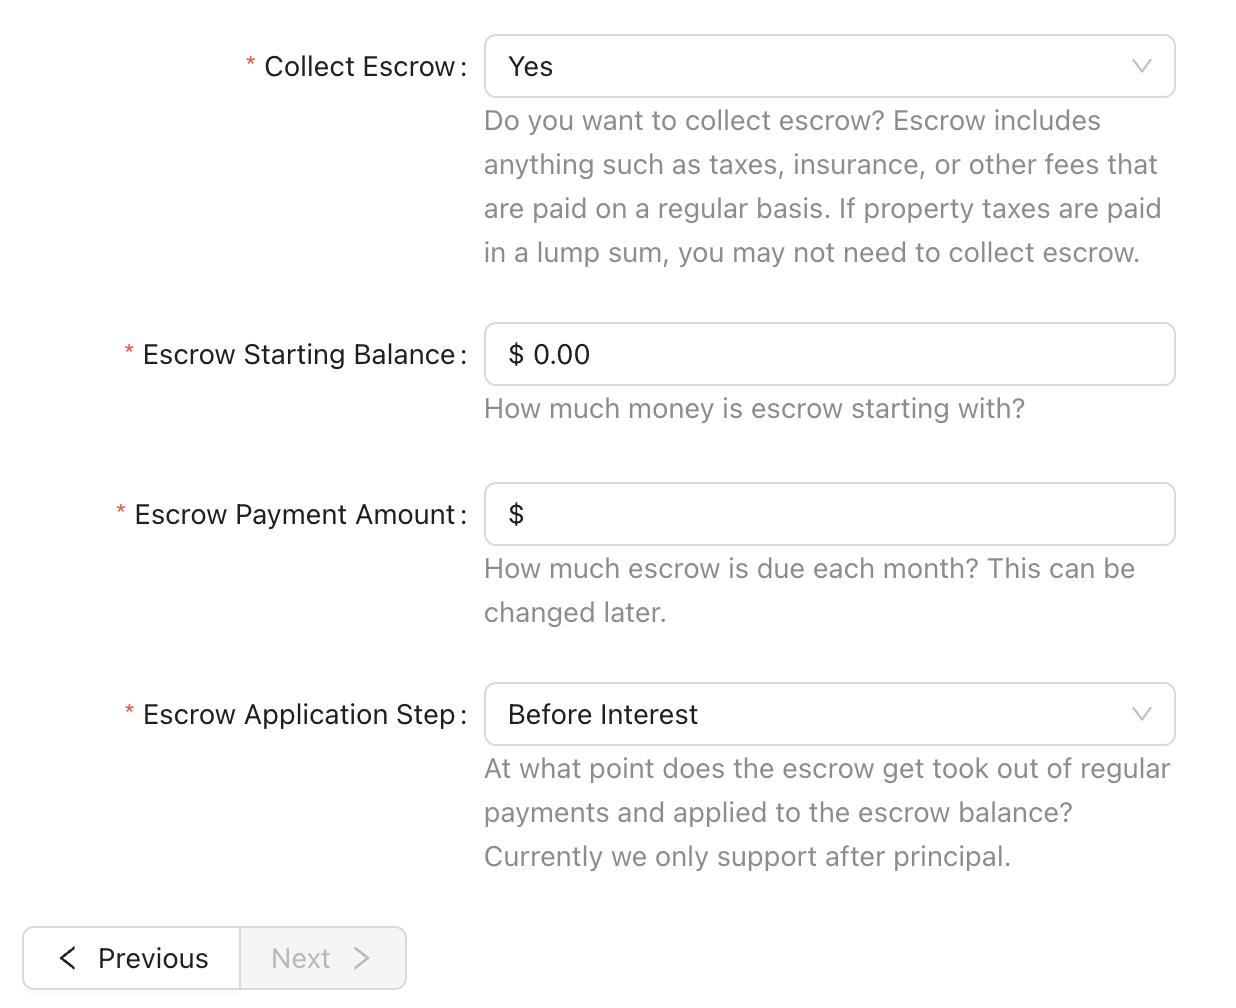Click the dollar sign in Payment Amount field
This screenshot has height=1008, width=1236.
[516, 514]
